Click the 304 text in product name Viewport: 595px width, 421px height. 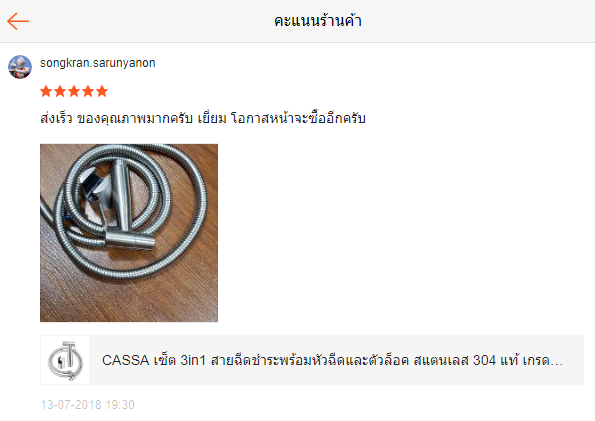[x=484, y=360]
